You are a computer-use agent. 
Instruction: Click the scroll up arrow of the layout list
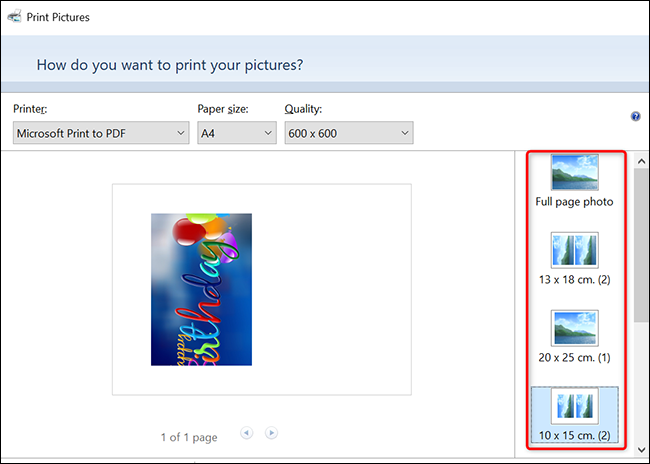pyautogui.click(x=639, y=158)
